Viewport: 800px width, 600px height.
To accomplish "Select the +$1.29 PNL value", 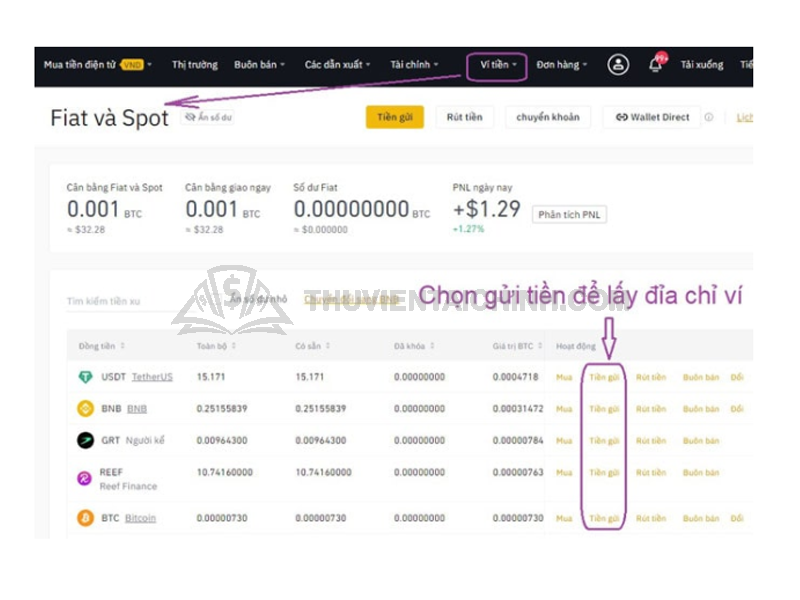I will pos(487,209).
